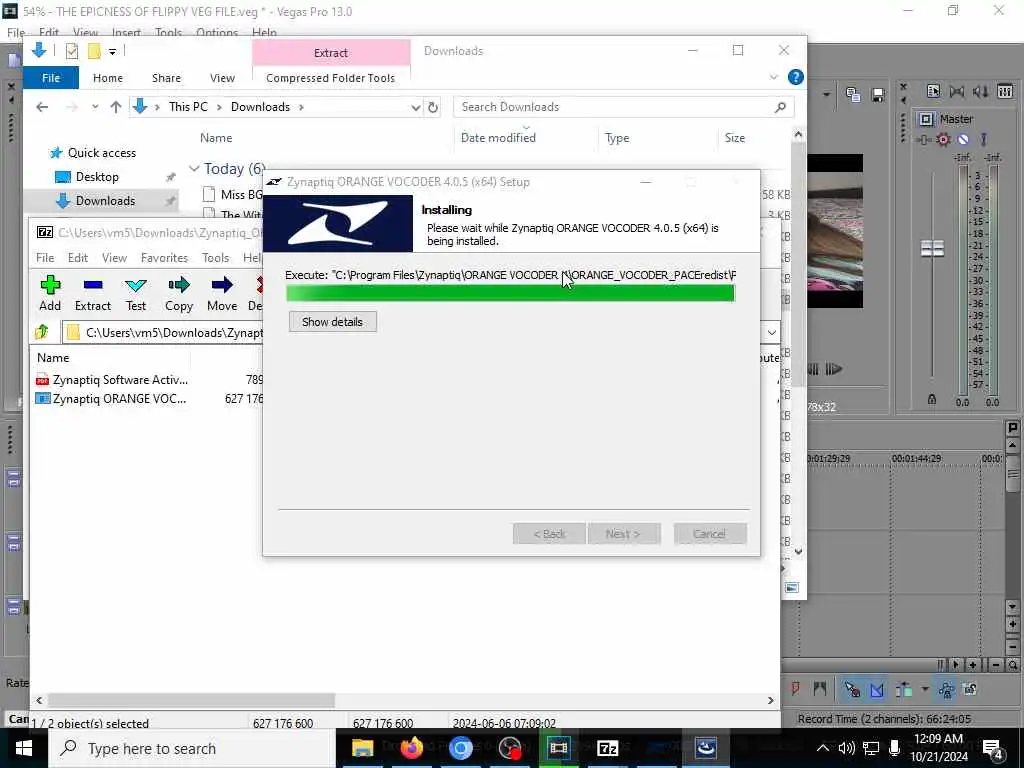The image size is (1024, 768).
Task: Click Vegas mixer downmix output icon
Action: point(956,91)
